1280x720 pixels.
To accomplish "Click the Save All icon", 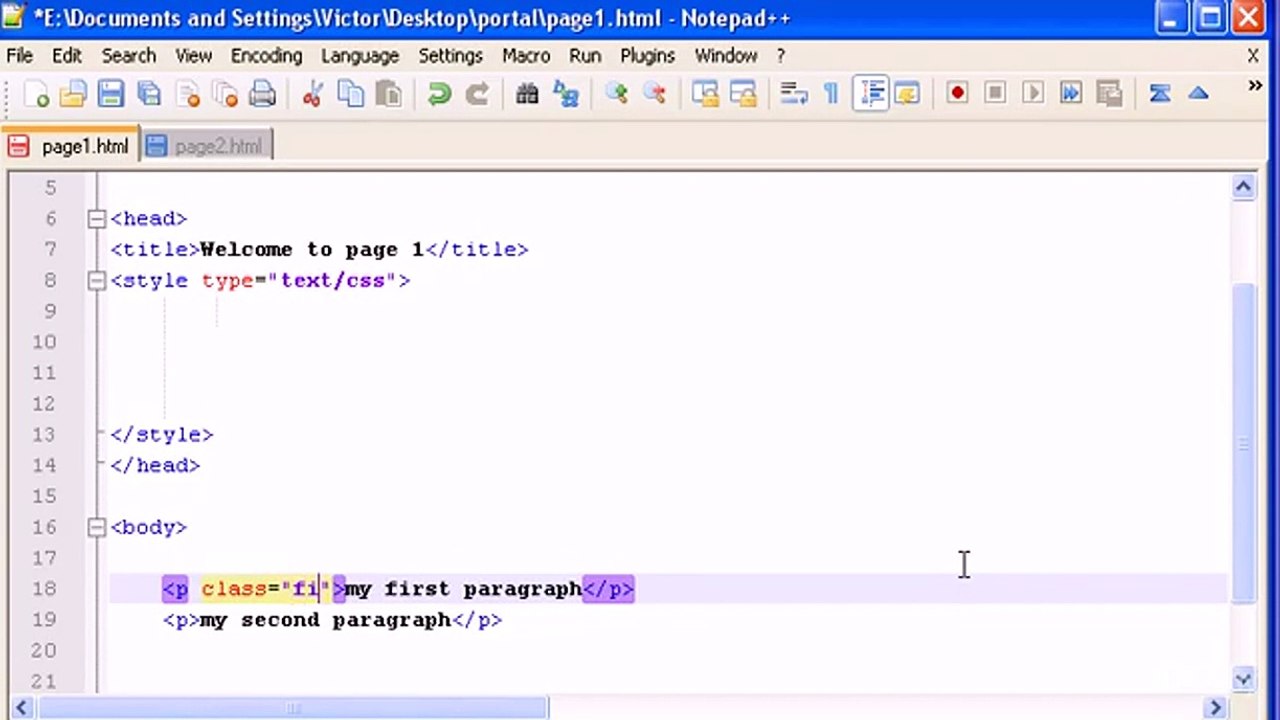I will pyautogui.click(x=149, y=94).
